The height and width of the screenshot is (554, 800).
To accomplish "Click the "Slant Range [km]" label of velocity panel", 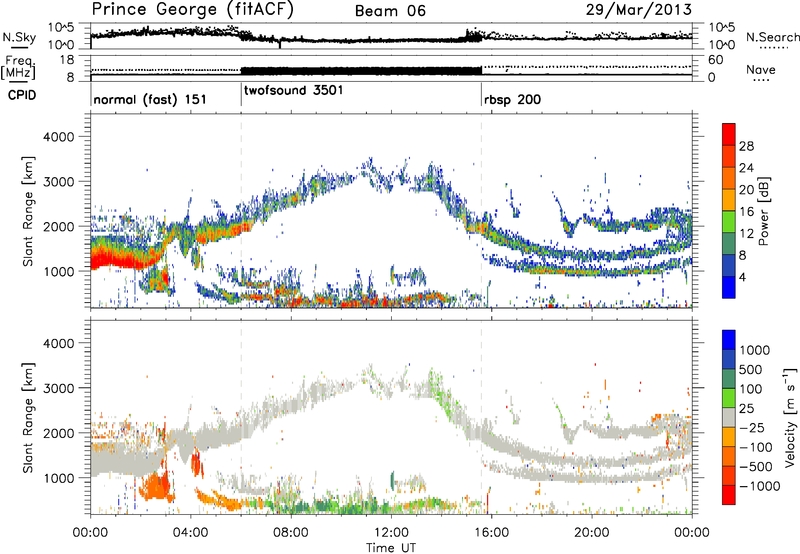I will click(x=28, y=417).
